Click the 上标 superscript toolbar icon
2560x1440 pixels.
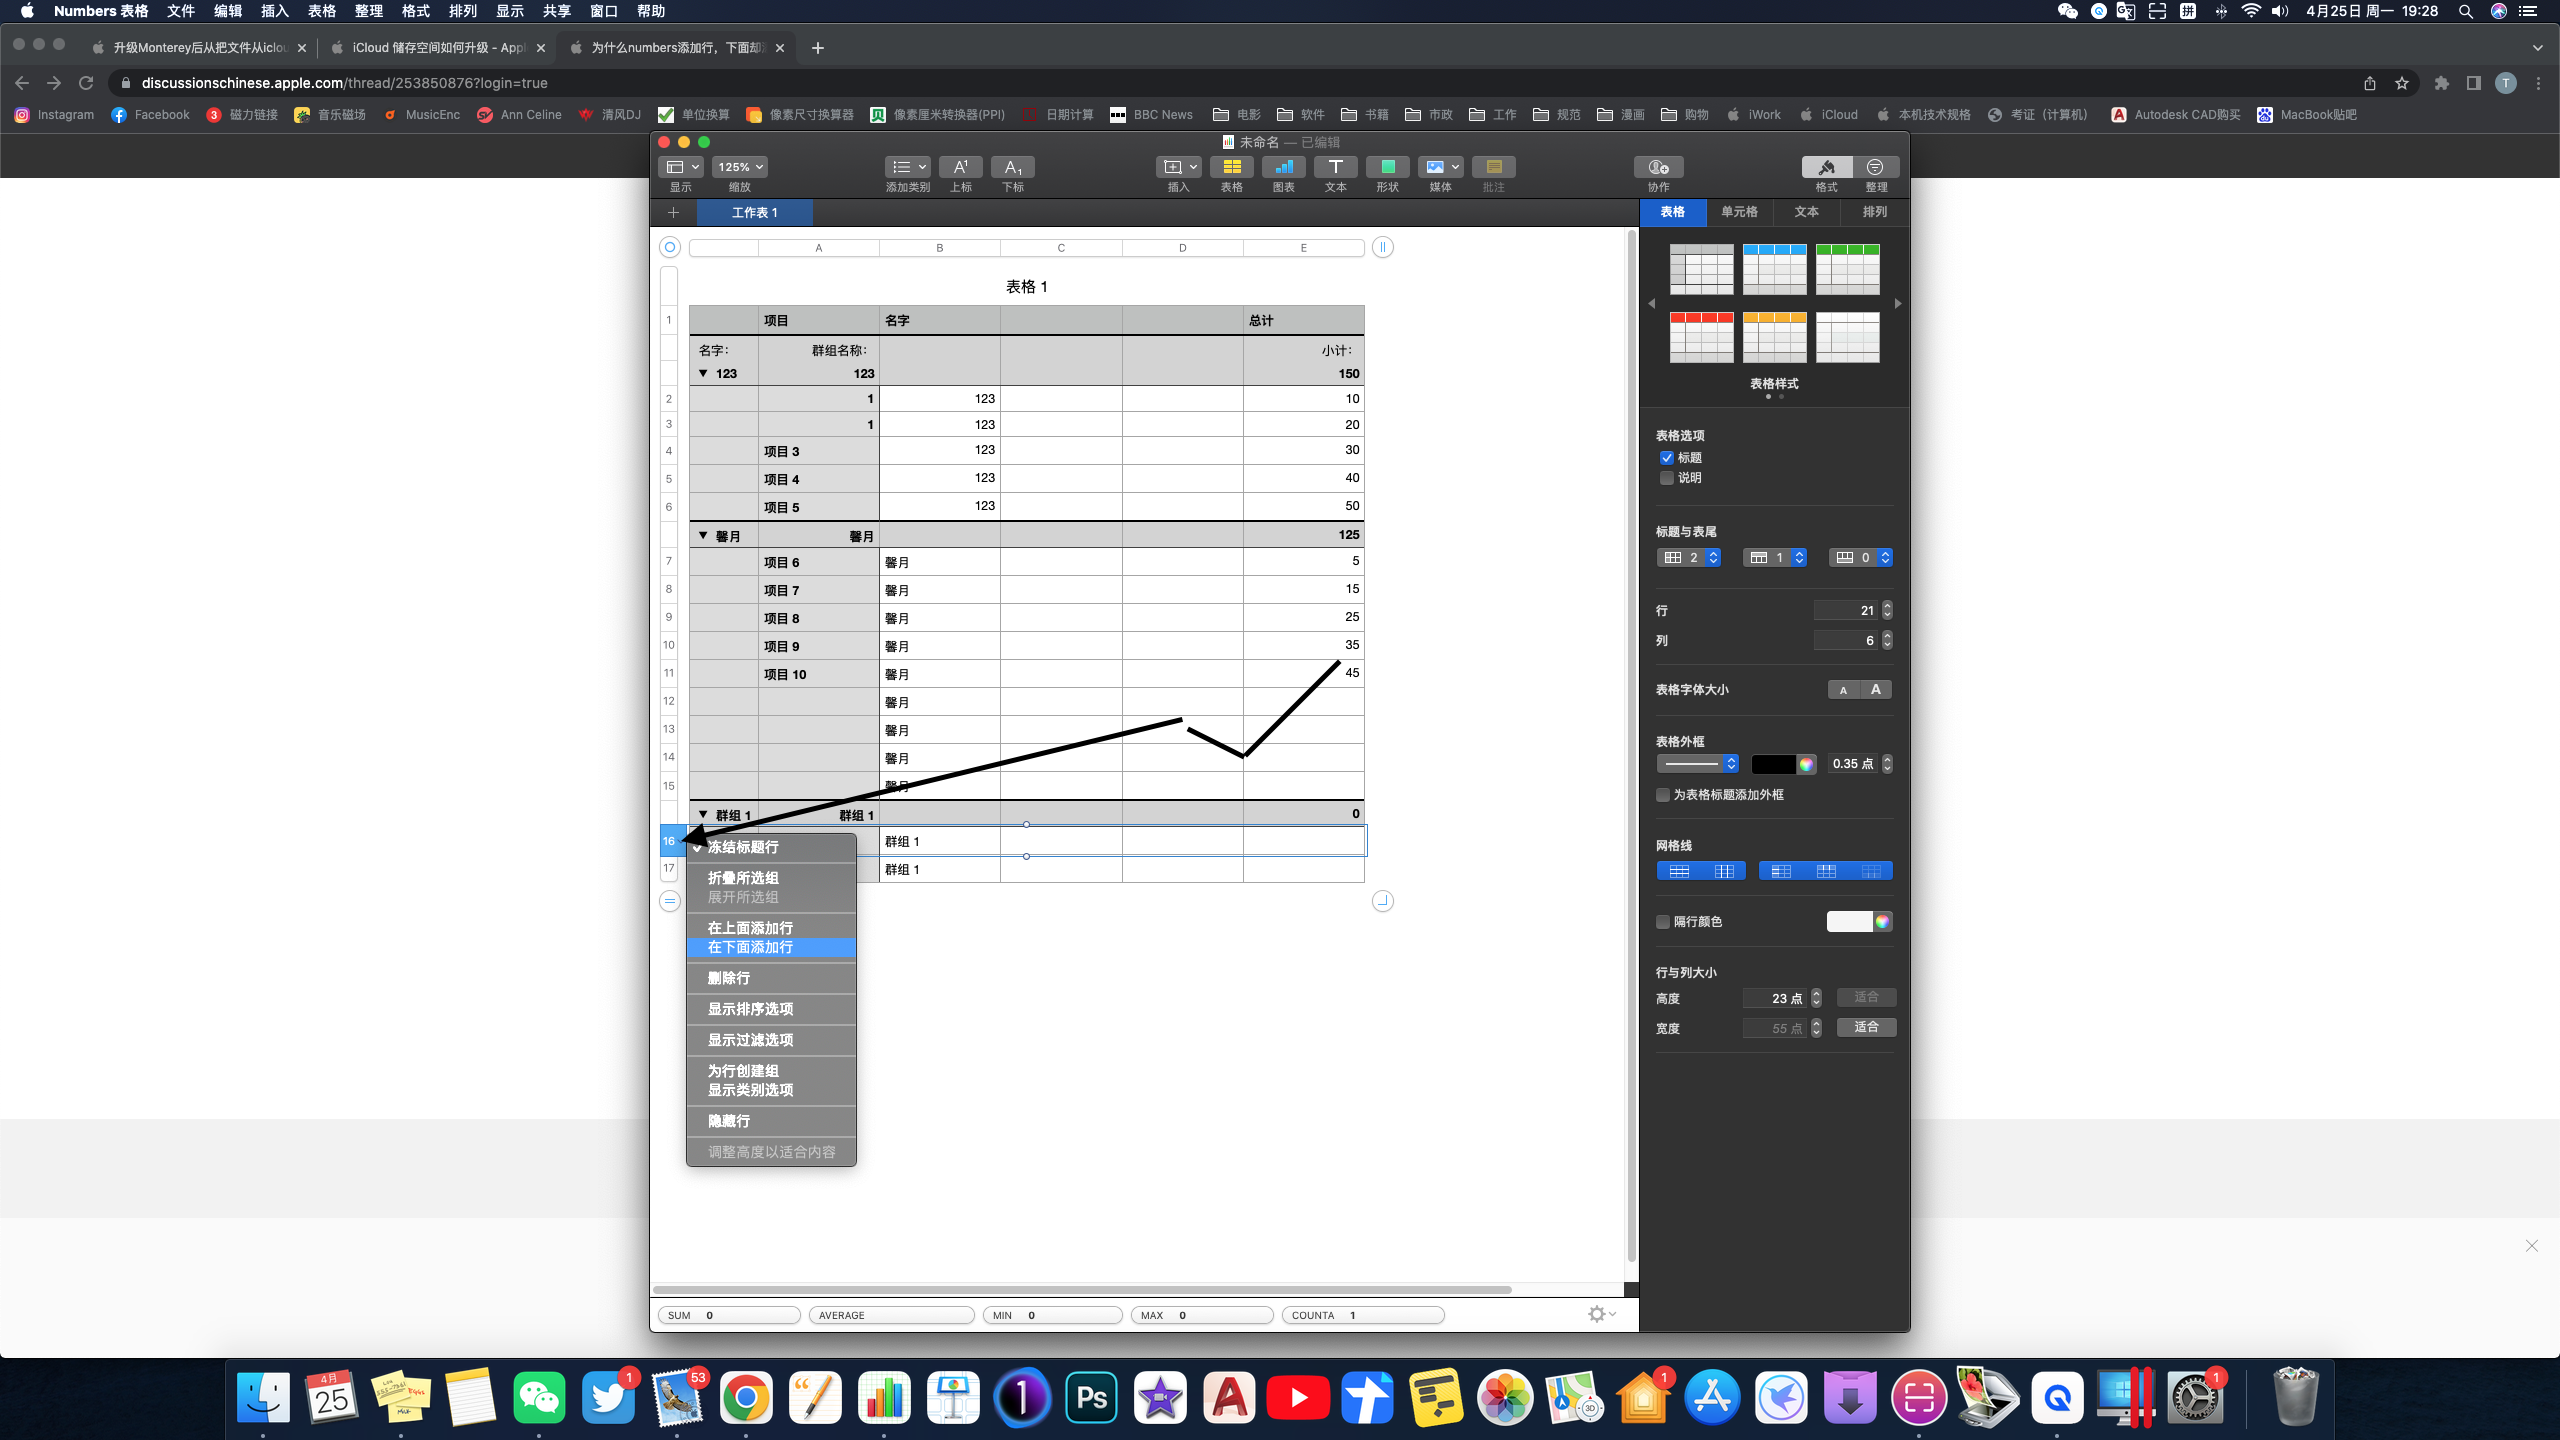click(960, 167)
